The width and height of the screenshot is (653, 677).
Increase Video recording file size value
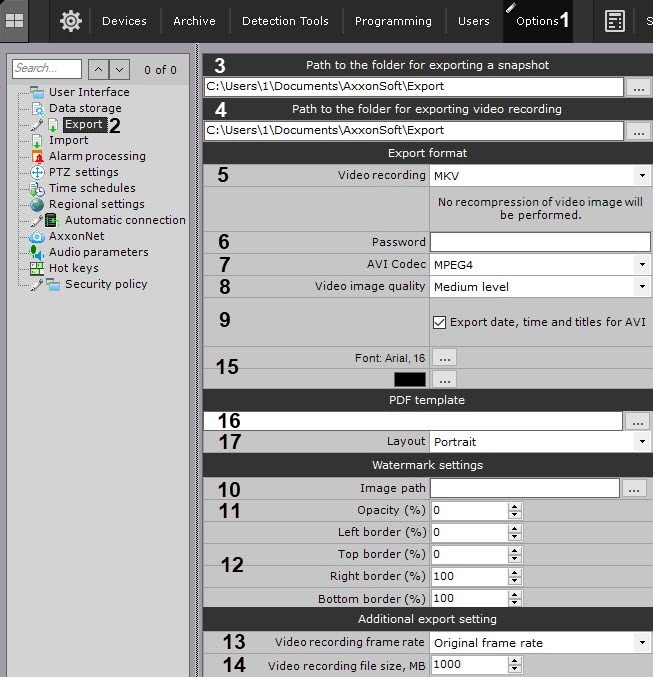coord(514,660)
